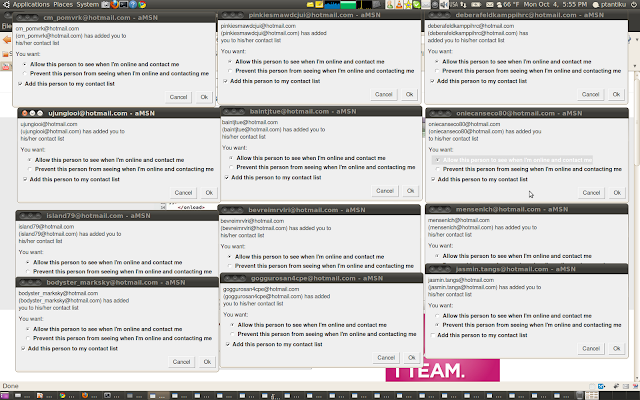This screenshot has width=640, height=400.
Task: Open the System menu
Action: [87, 4]
